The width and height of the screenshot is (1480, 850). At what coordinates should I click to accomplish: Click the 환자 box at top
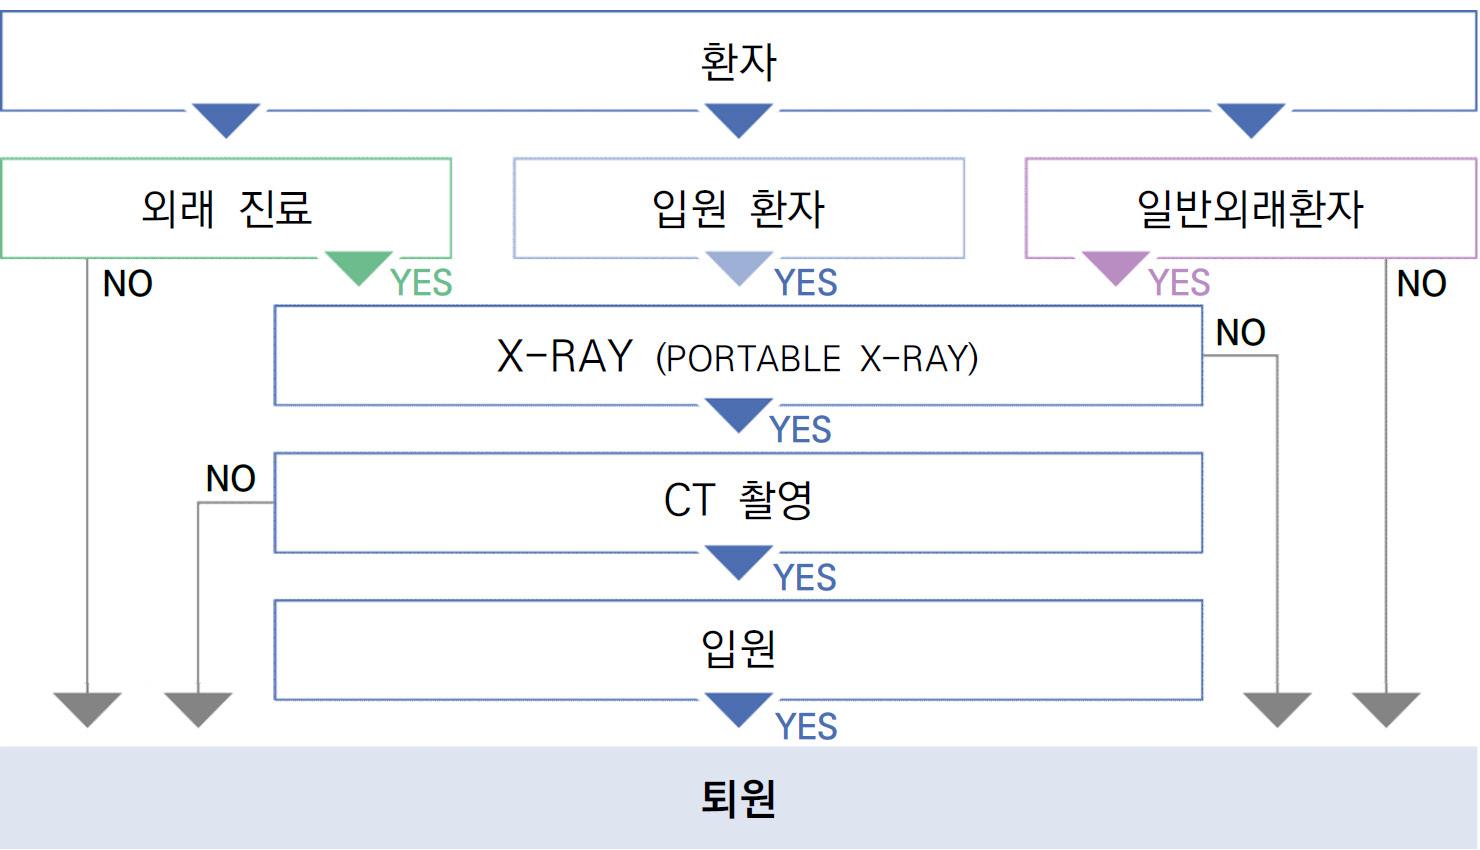coord(738,60)
